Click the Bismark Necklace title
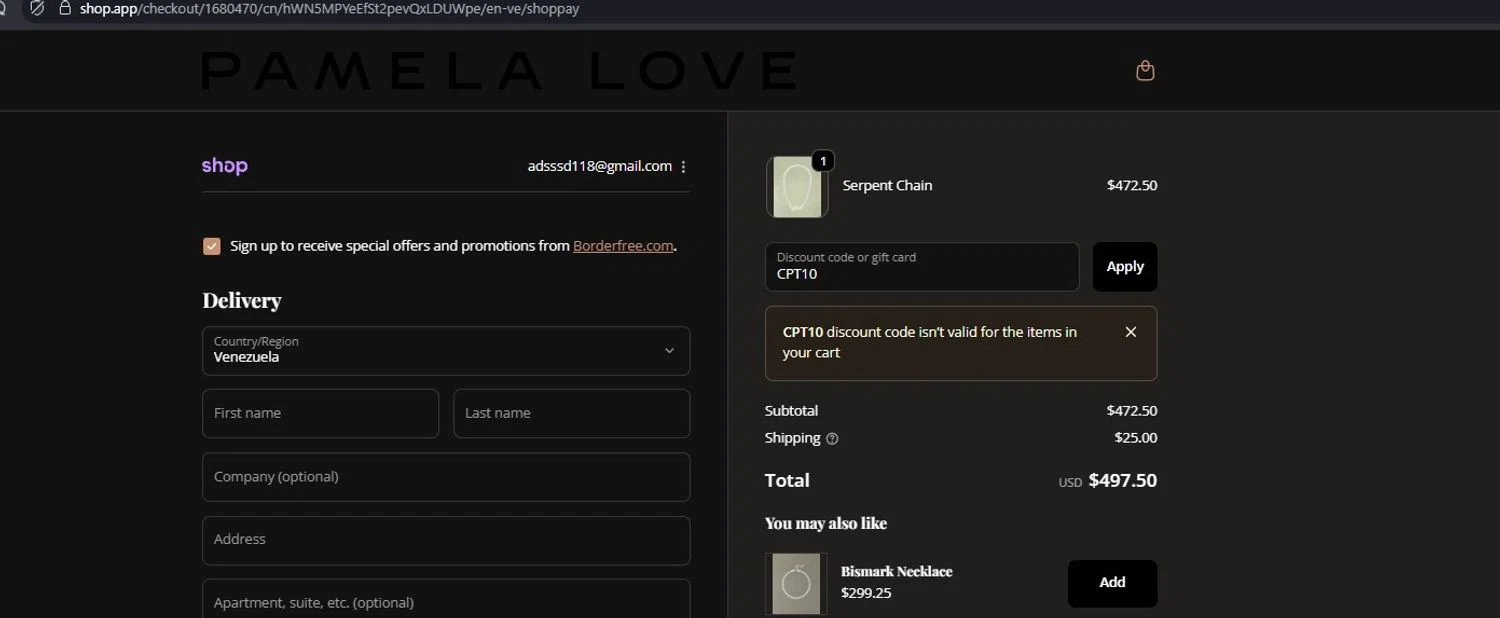The image size is (1500, 618). point(896,572)
